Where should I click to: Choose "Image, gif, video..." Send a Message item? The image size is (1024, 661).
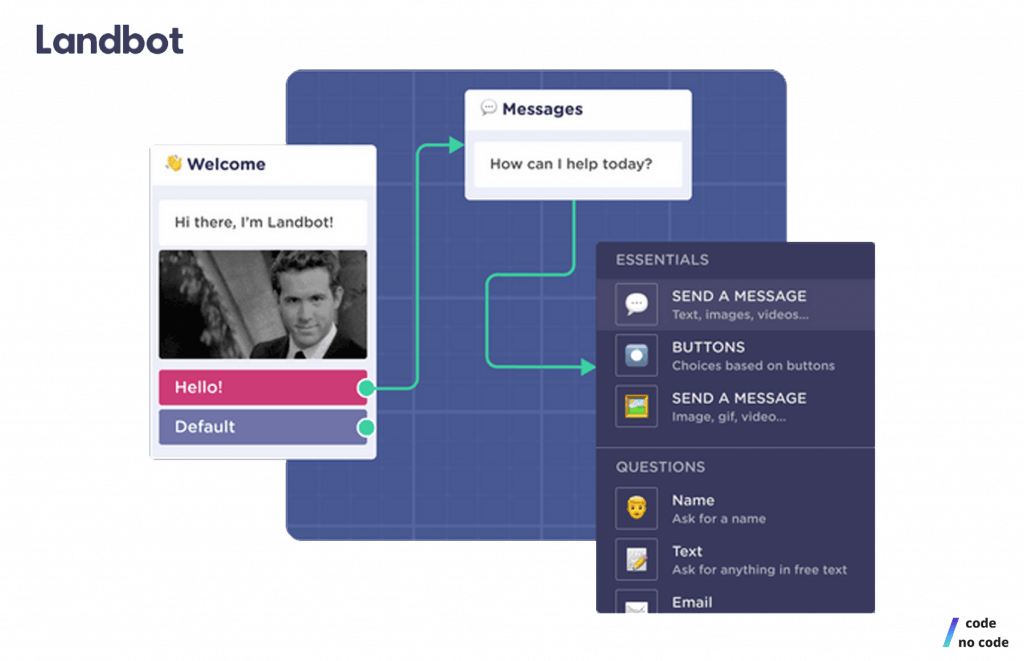click(x=735, y=406)
